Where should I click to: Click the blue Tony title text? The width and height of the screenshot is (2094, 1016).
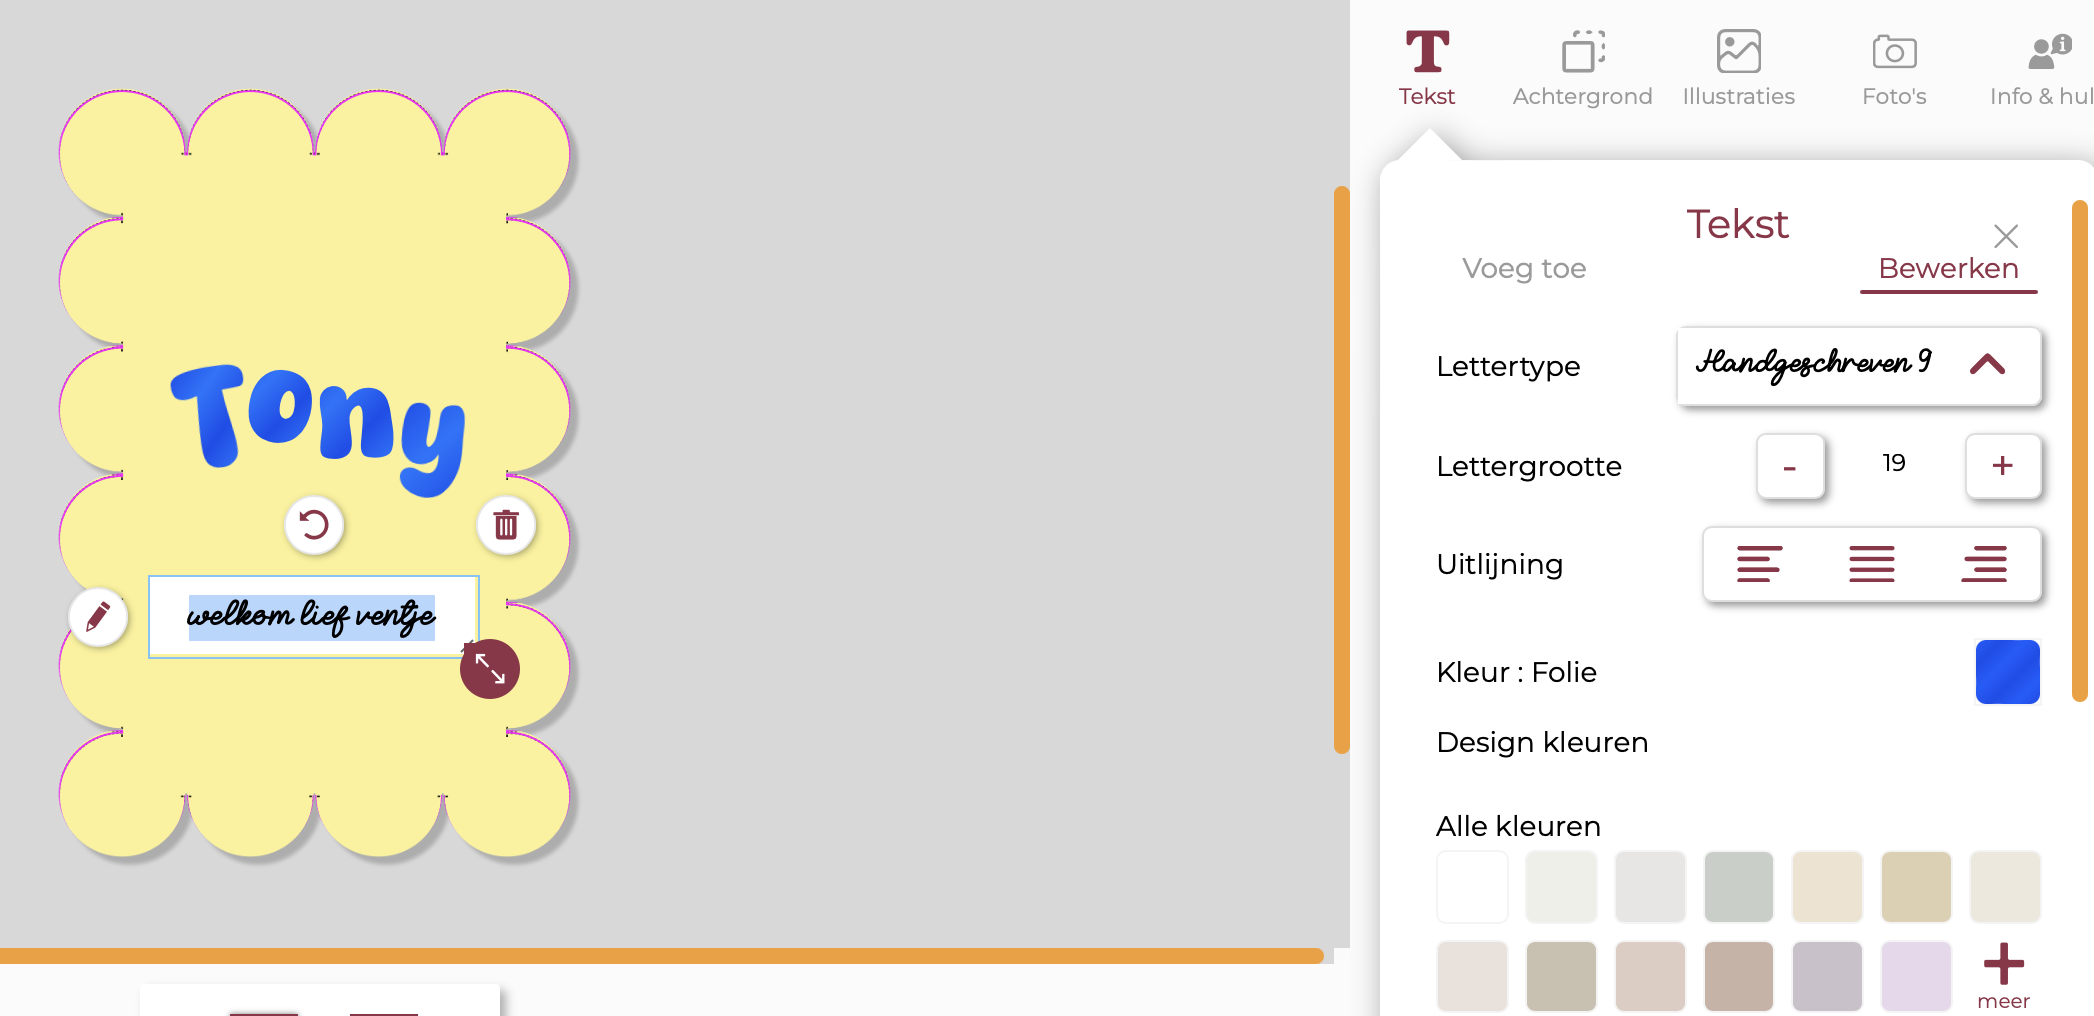pos(318,423)
